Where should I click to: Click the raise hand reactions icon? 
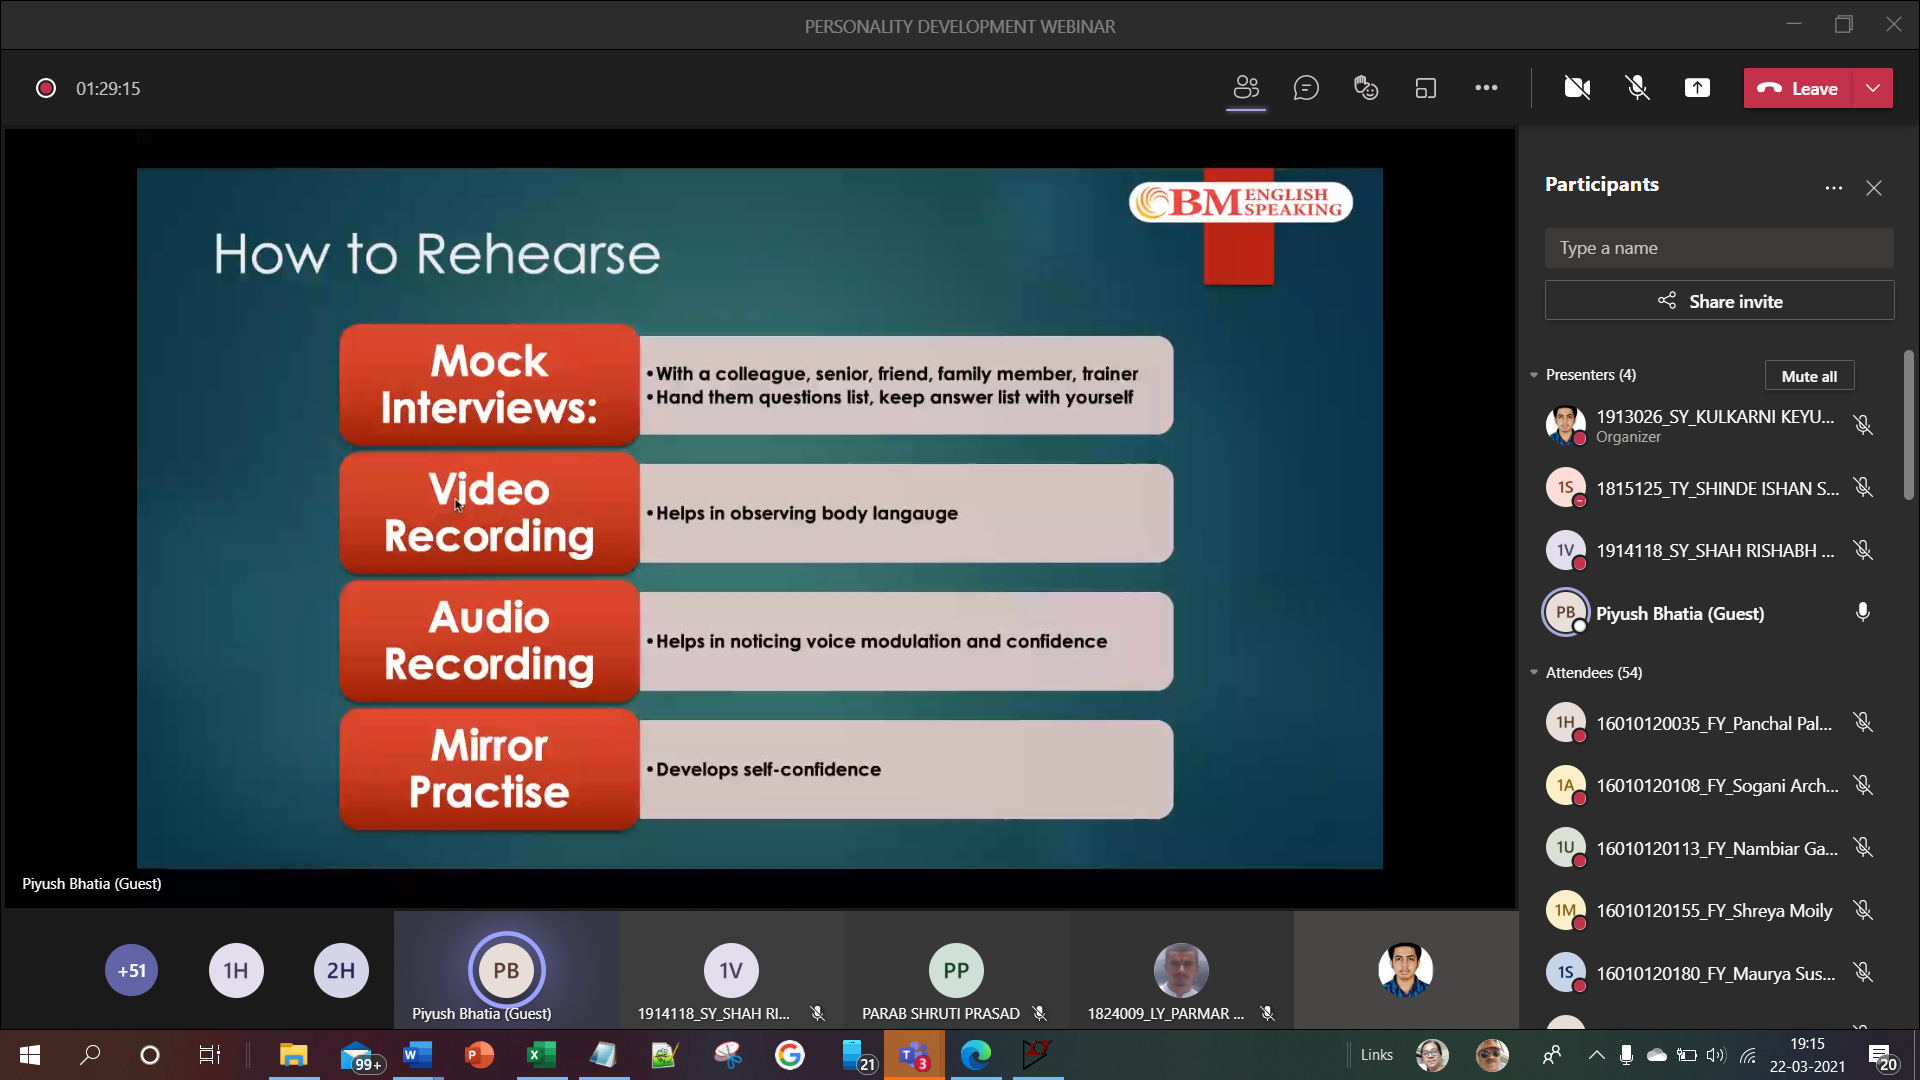(x=1366, y=88)
